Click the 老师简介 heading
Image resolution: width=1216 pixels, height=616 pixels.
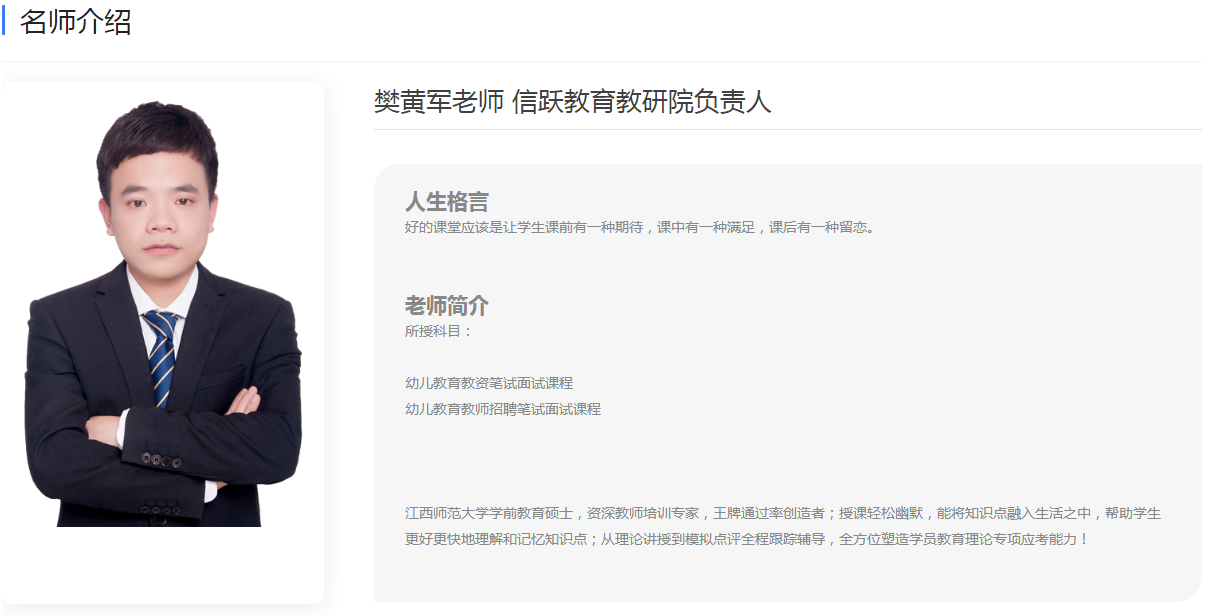[x=447, y=306]
